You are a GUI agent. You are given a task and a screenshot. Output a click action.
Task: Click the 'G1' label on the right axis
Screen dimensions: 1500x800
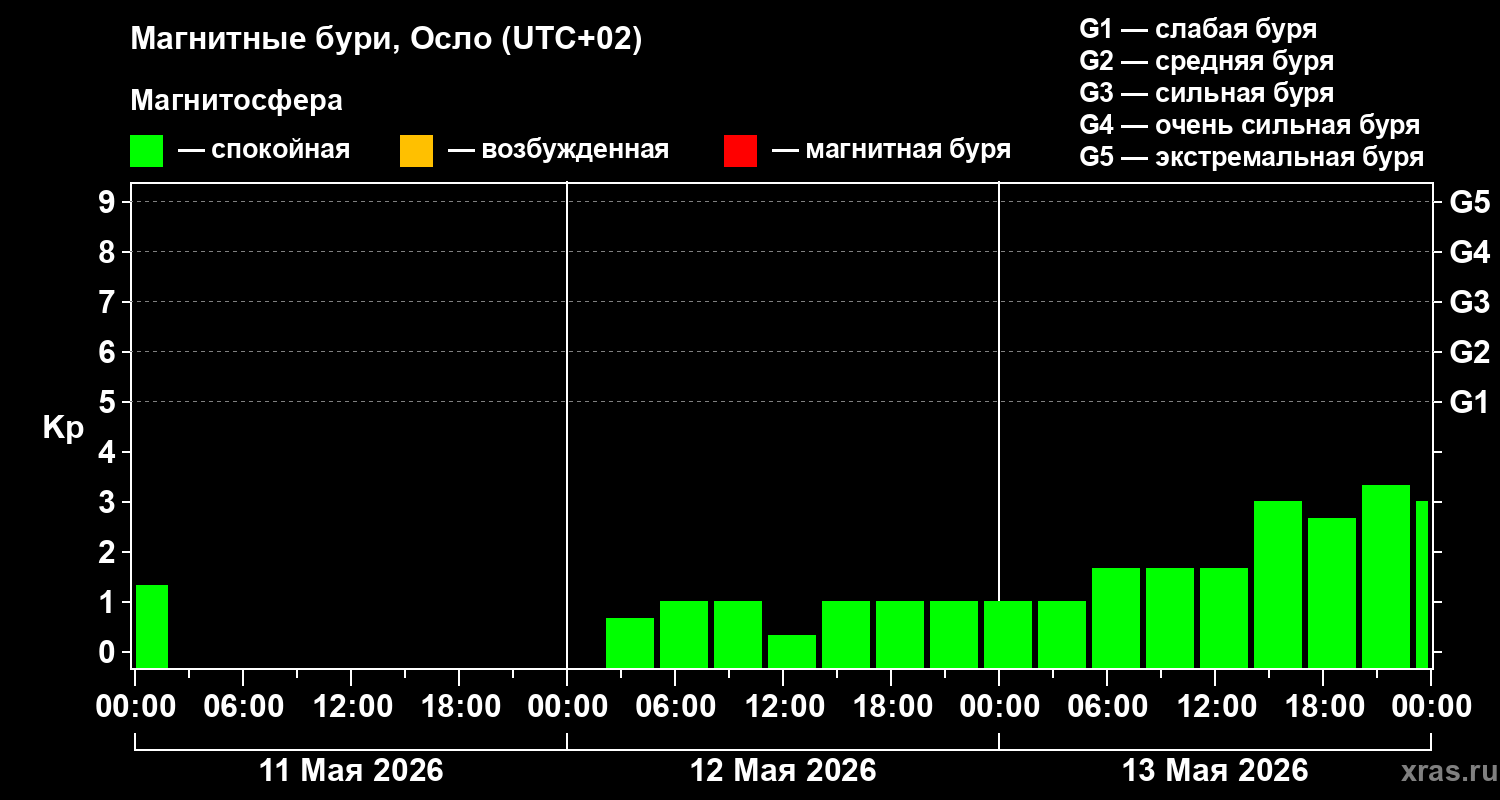pyautogui.click(x=1469, y=402)
